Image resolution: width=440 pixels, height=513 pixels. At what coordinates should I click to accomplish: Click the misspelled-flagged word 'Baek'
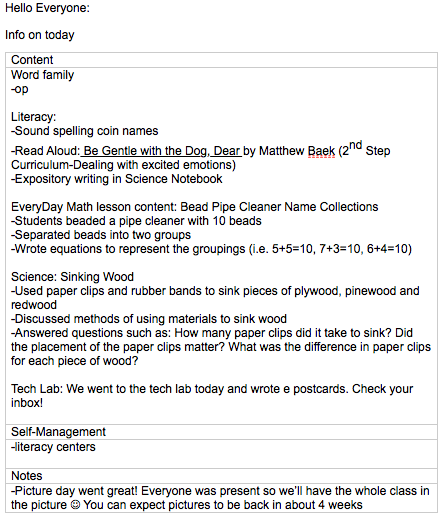coord(321,151)
